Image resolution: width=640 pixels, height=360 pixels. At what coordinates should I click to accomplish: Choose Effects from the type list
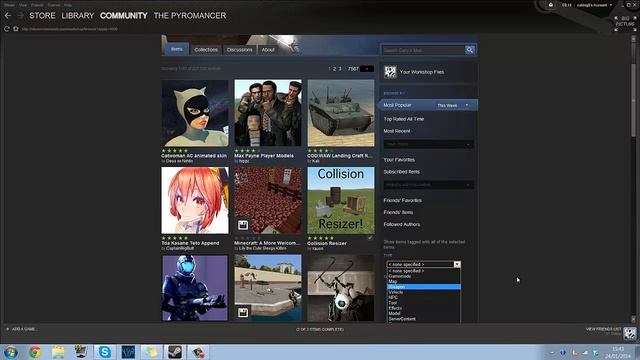coord(424,308)
